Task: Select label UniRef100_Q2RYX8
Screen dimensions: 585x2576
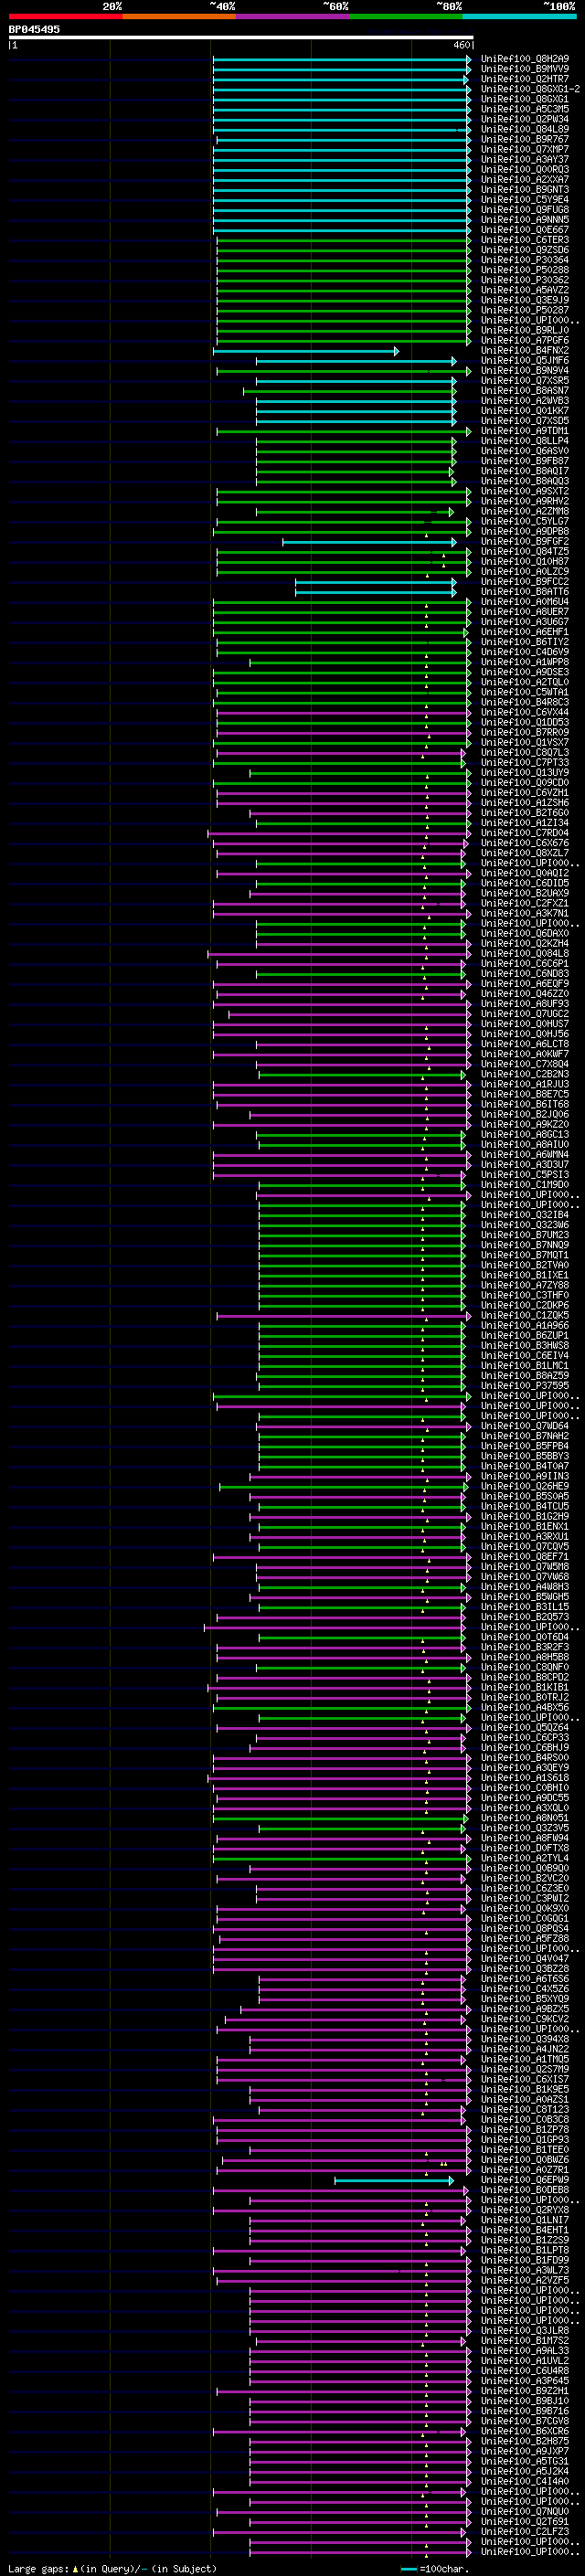Action: [525, 2210]
